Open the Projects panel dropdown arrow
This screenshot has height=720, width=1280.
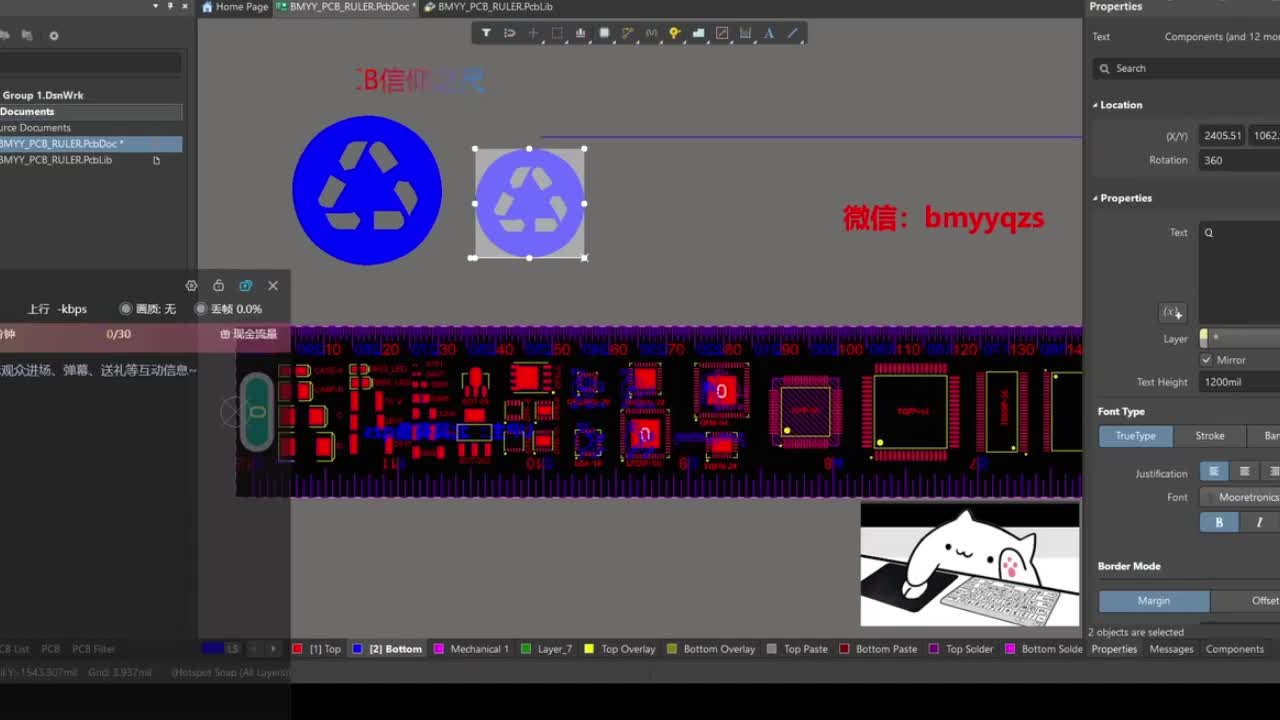[155, 6]
